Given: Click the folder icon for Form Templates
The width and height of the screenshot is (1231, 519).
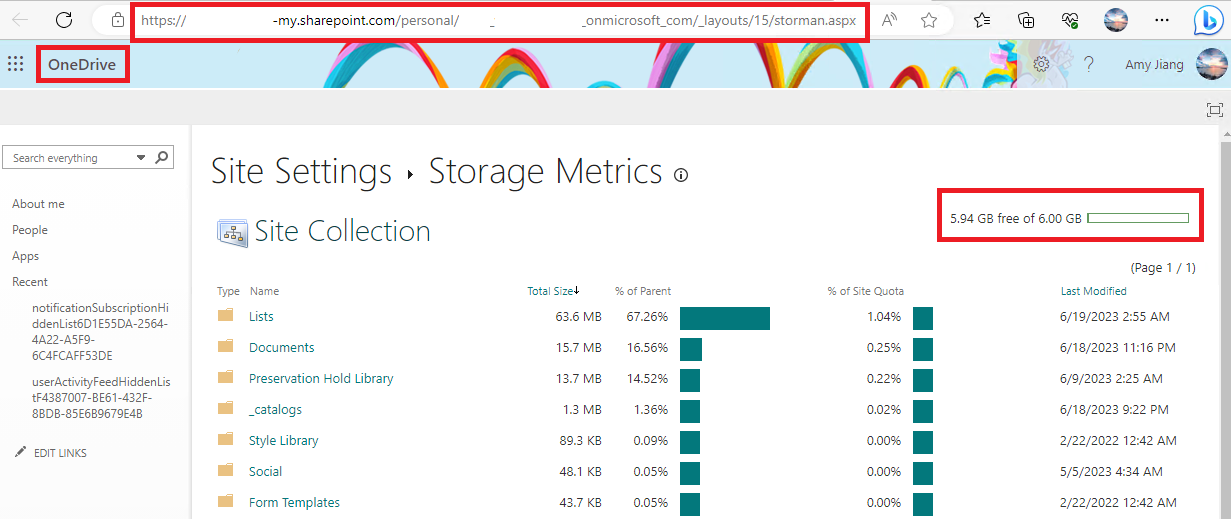Looking at the screenshot, I should tap(225, 502).
